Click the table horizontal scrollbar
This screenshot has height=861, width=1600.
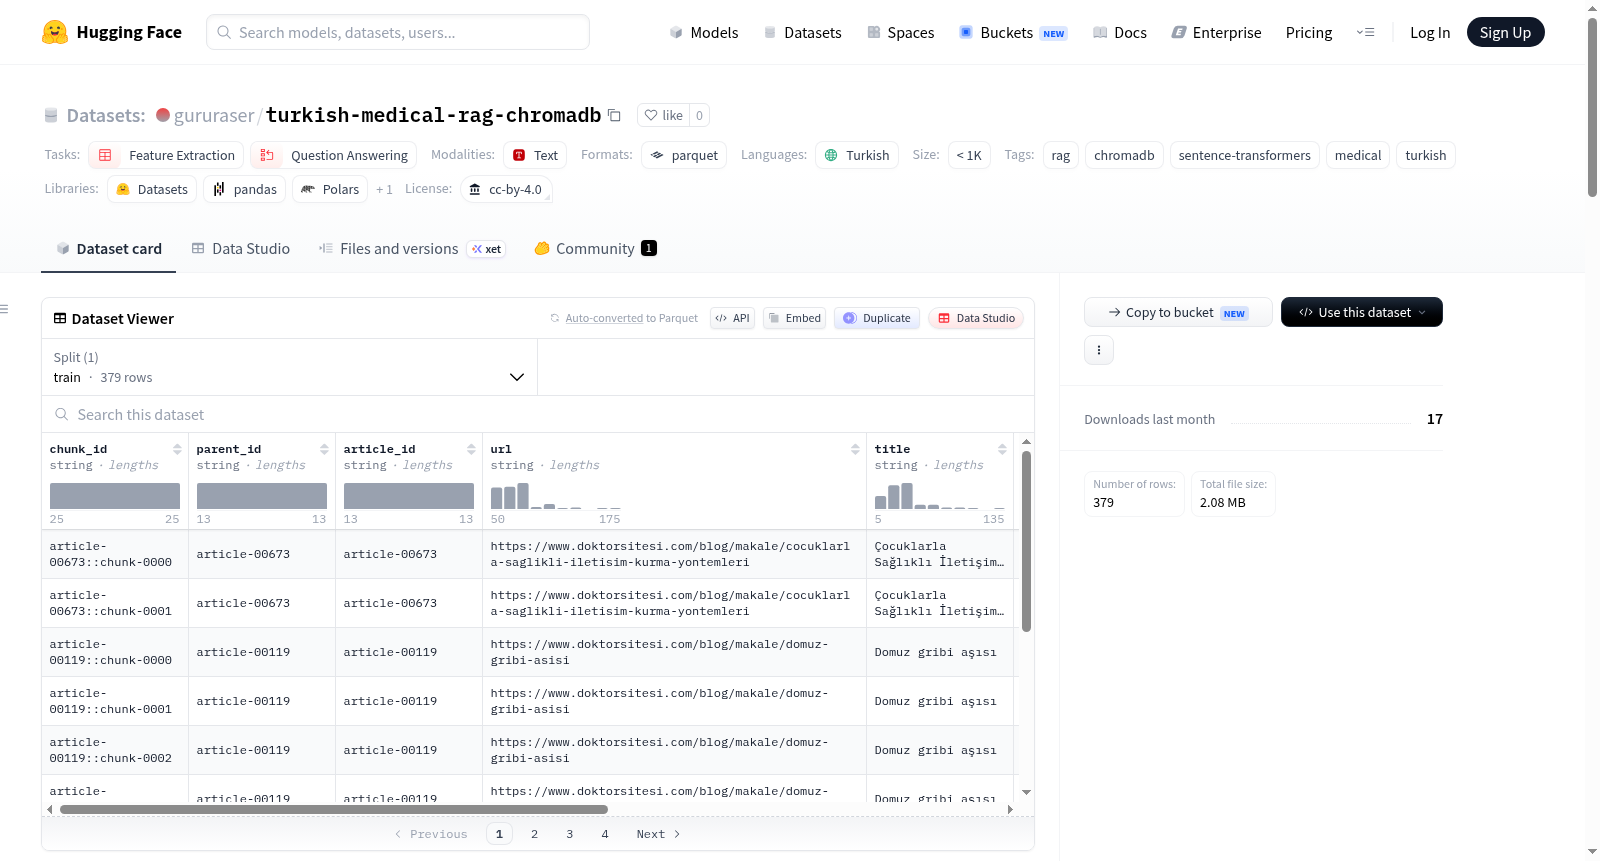(x=334, y=809)
